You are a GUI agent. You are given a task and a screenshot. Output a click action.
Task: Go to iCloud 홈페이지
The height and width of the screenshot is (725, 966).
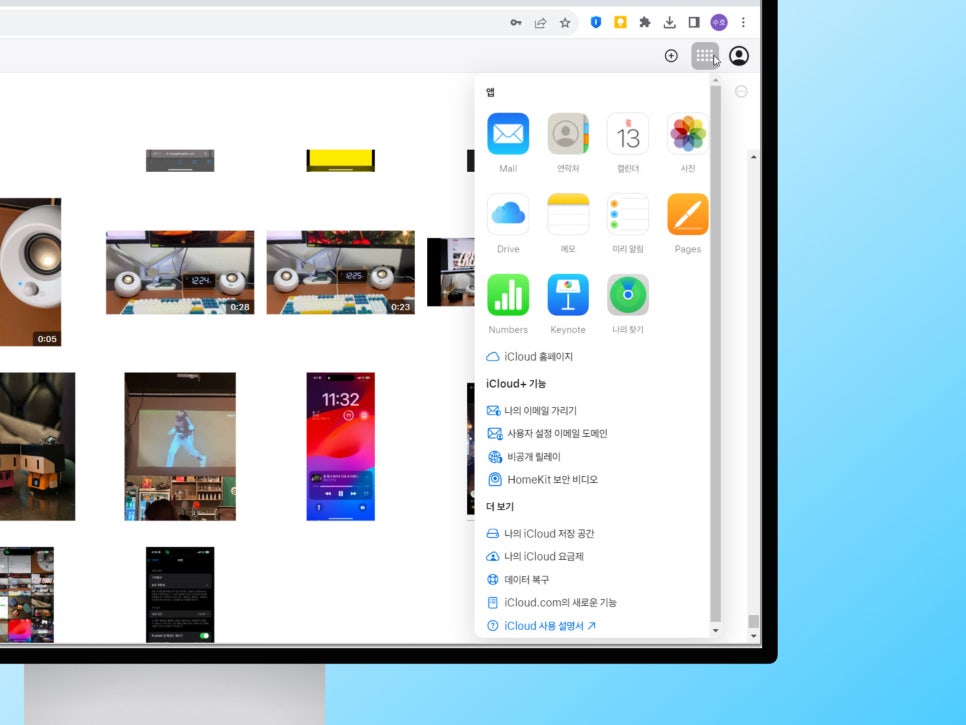(x=530, y=357)
